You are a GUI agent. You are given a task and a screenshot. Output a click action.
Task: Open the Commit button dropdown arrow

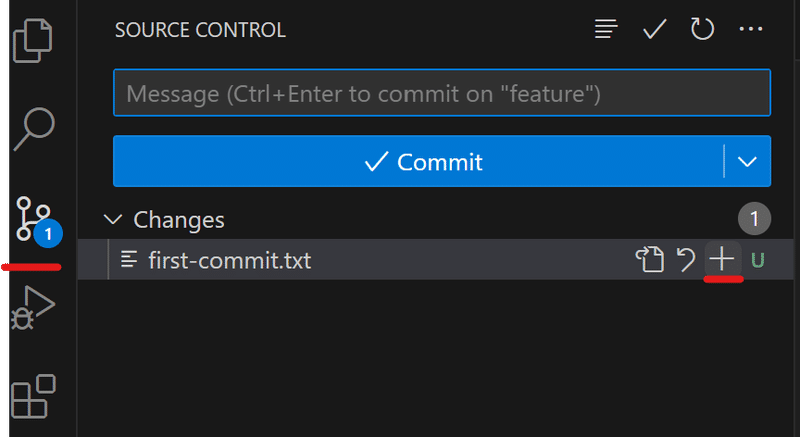click(x=747, y=161)
